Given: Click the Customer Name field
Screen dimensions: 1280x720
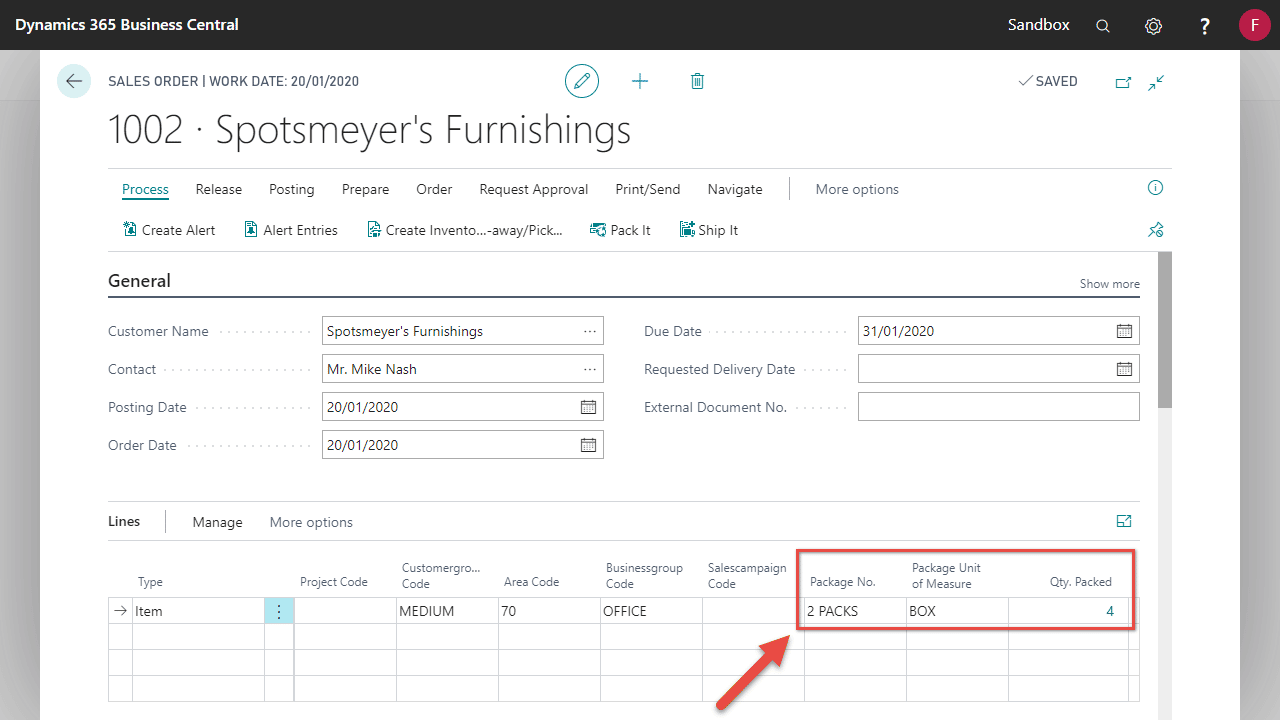Looking at the screenshot, I should pos(463,331).
